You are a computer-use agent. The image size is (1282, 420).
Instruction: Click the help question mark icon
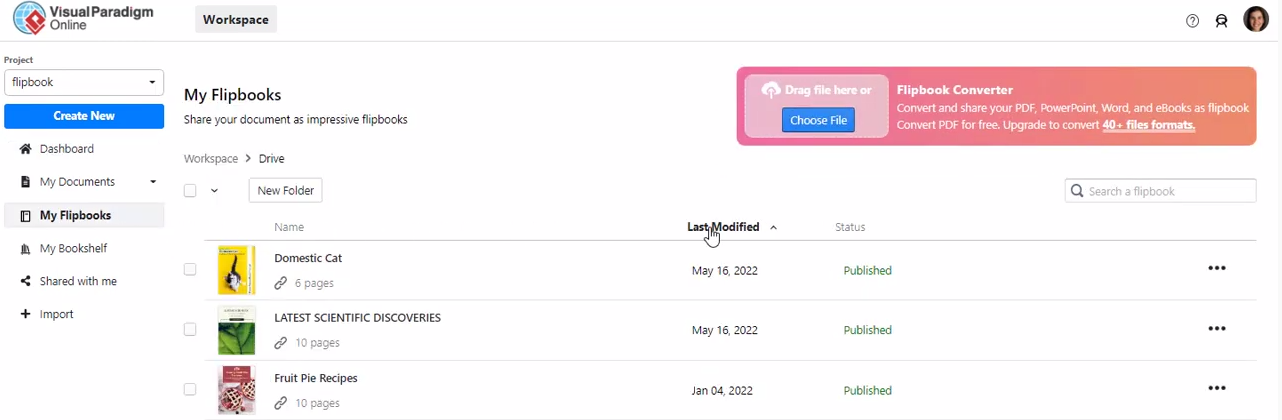pyautogui.click(x=1192, y=21)
